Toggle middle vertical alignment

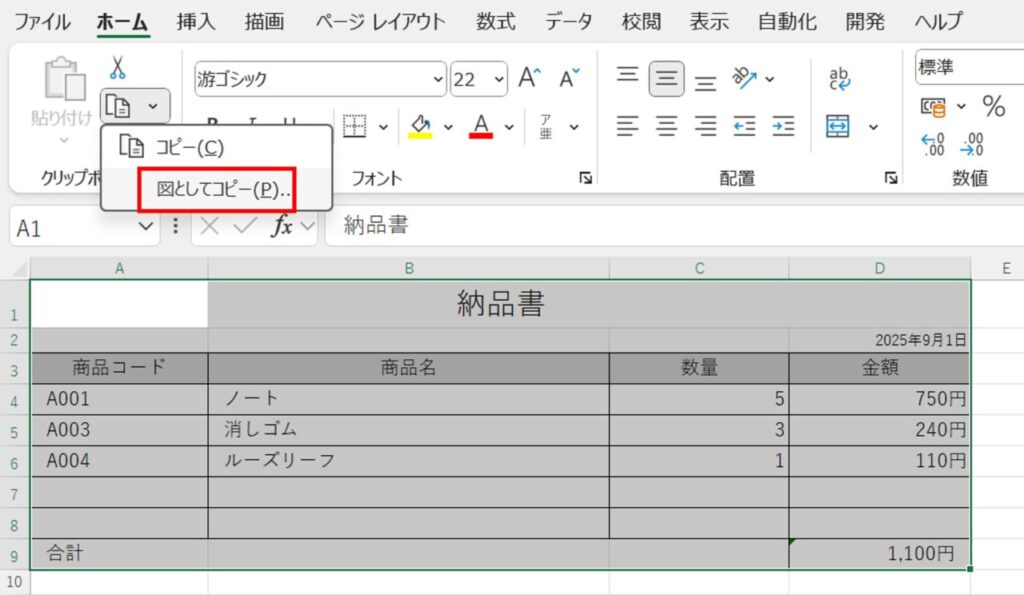(x=666, y=78)
